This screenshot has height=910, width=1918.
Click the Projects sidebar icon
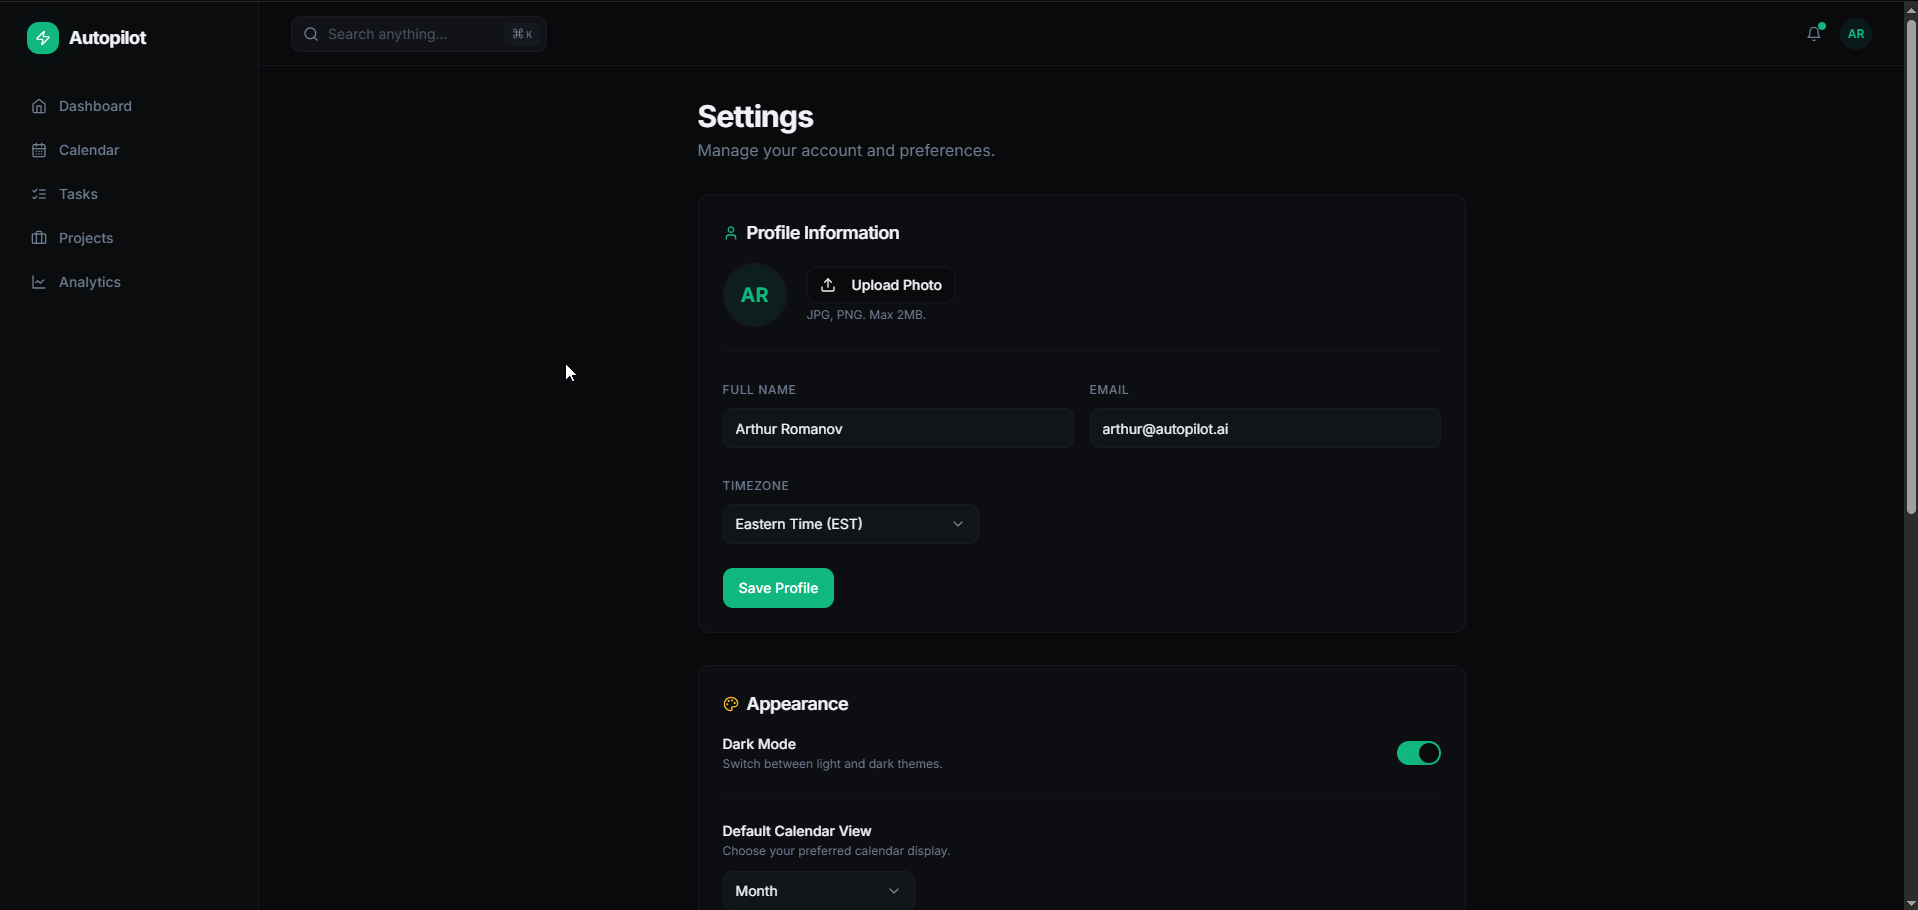click(x=39, y=238)
